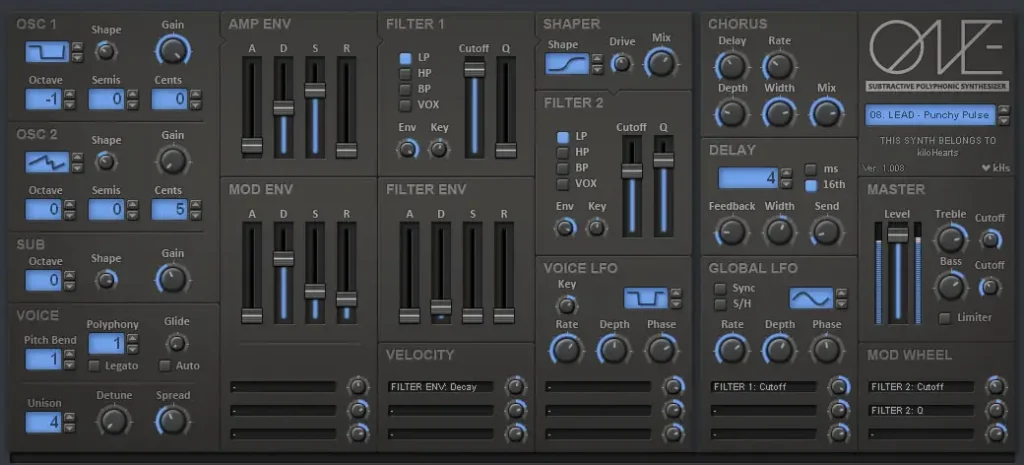Click the Filter 1 Cutoff slider
Screen dimensions: 1024x465
[x=475, y=107]
